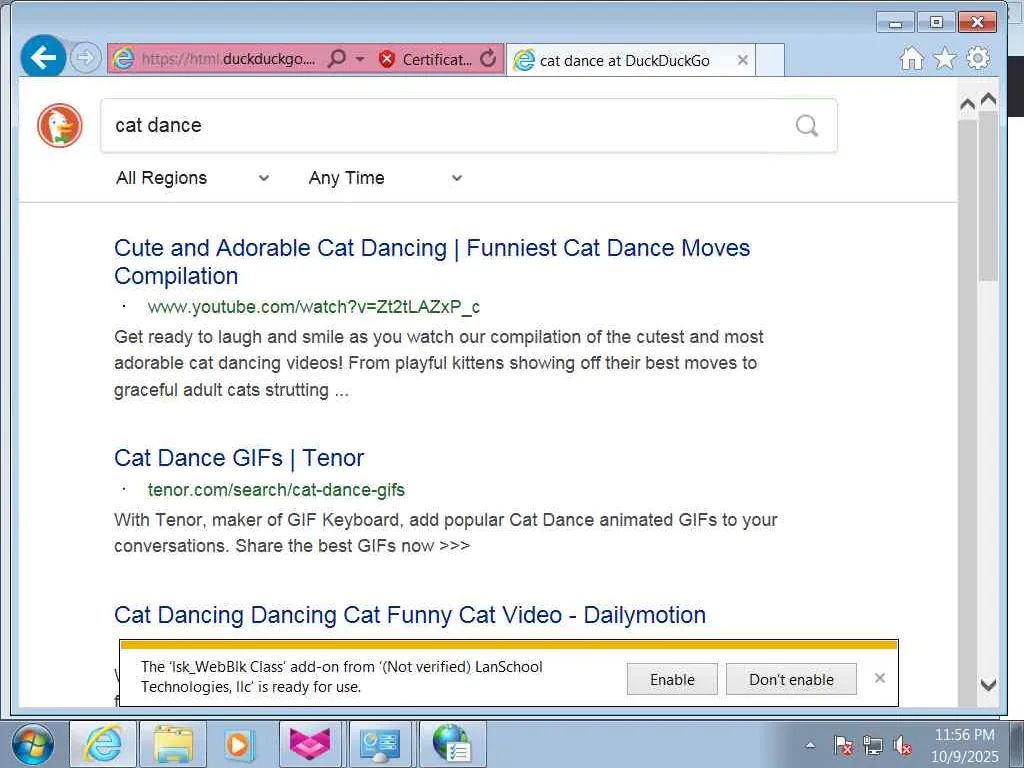Minimize the Internet Explorer window
1024x768 pixels.
click(x=895, y=23)
